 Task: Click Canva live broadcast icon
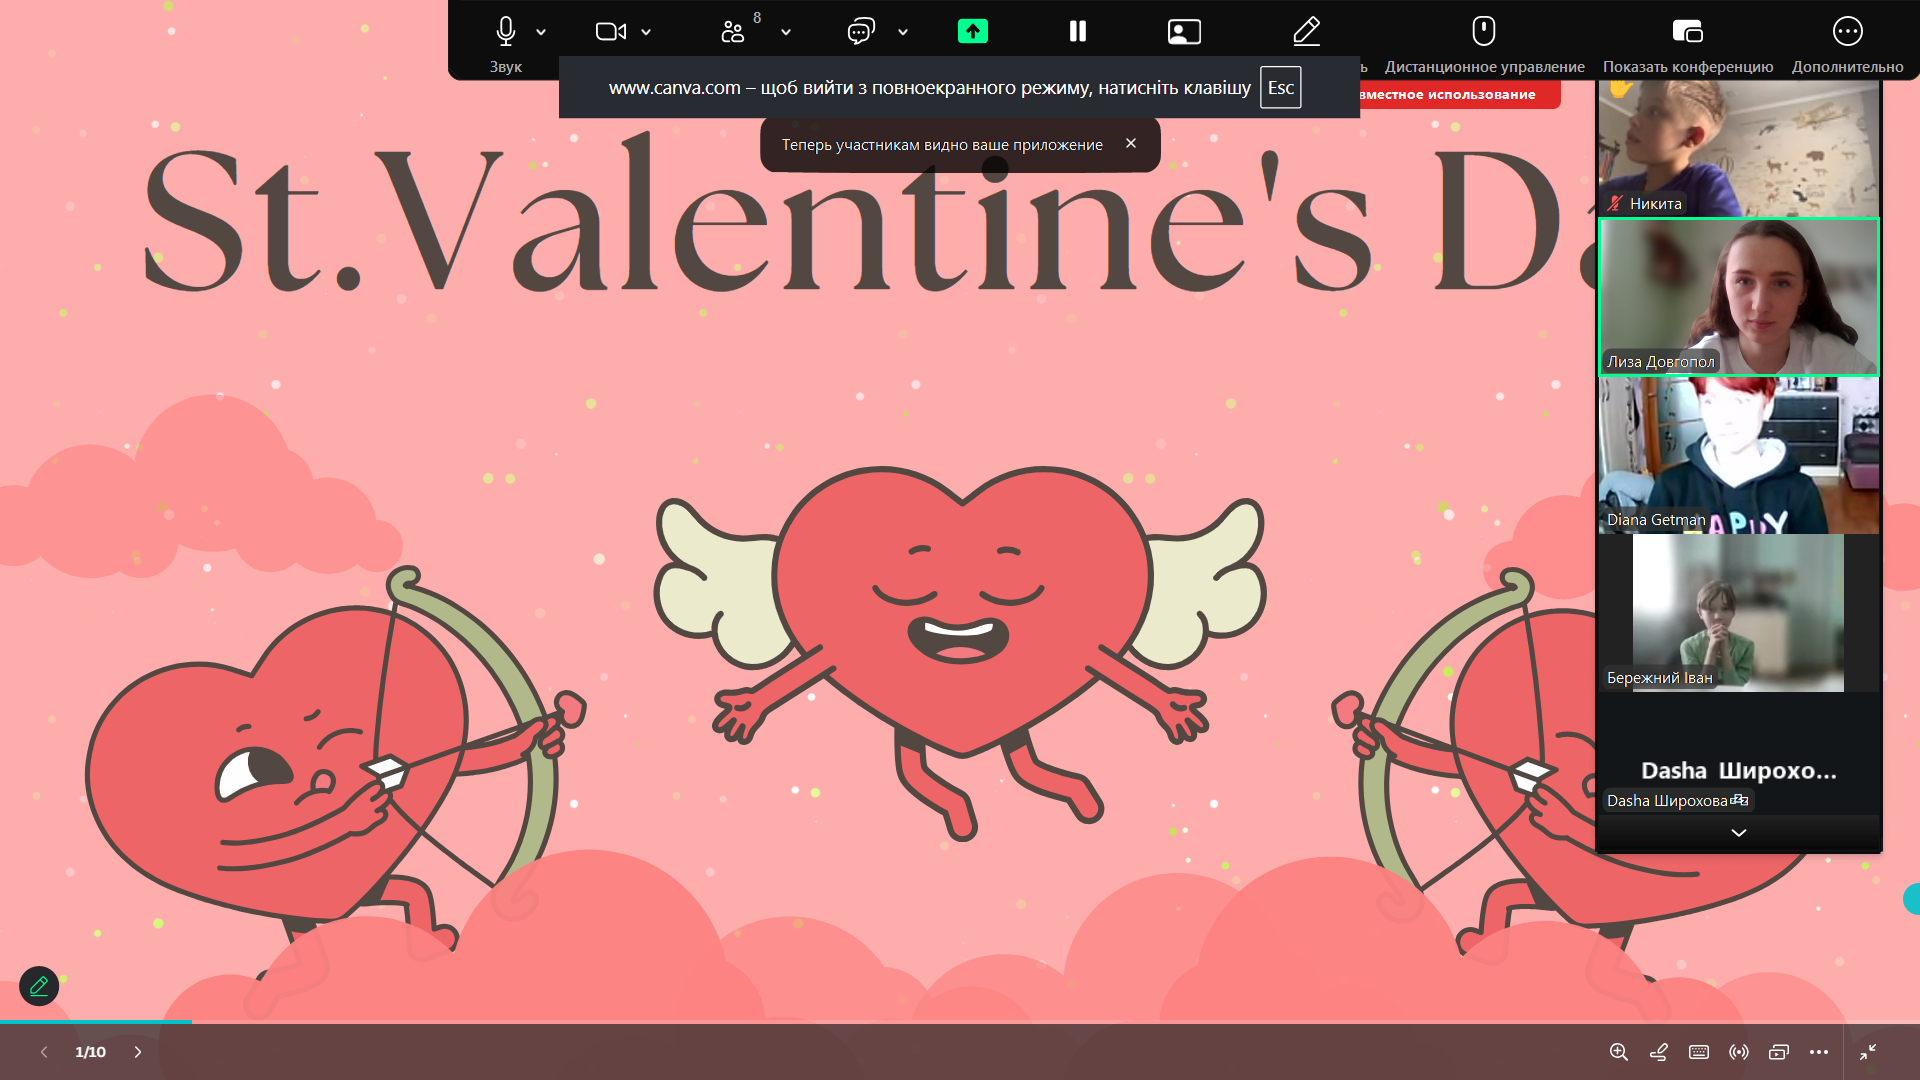click(x=1739, y=1052)
